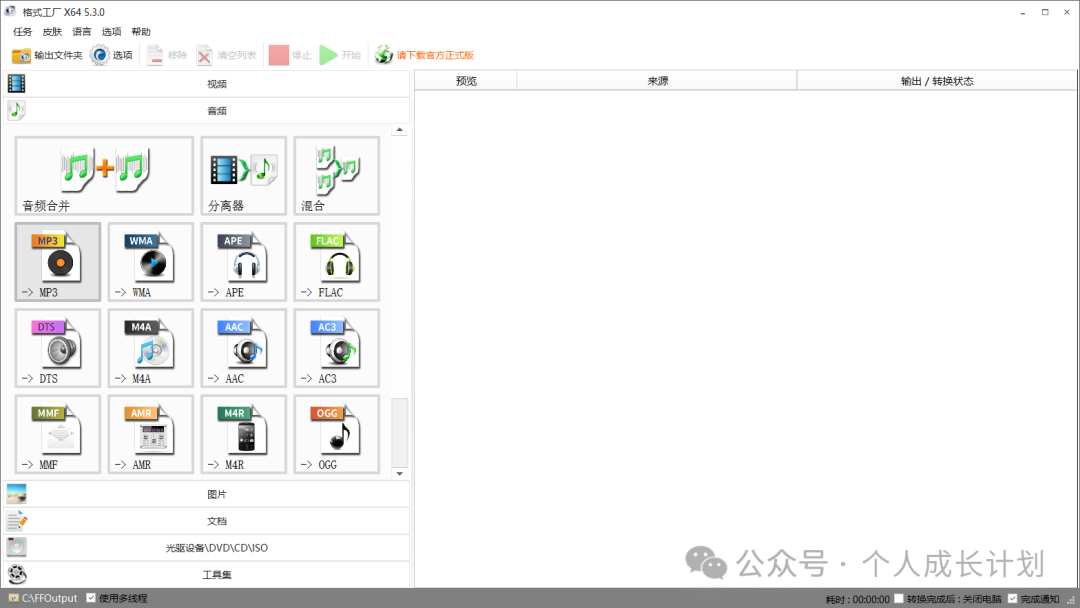The image size is (1080, 608).
Task: Click the 清空列表 clear list button
Action: click(x=226, y=55)
